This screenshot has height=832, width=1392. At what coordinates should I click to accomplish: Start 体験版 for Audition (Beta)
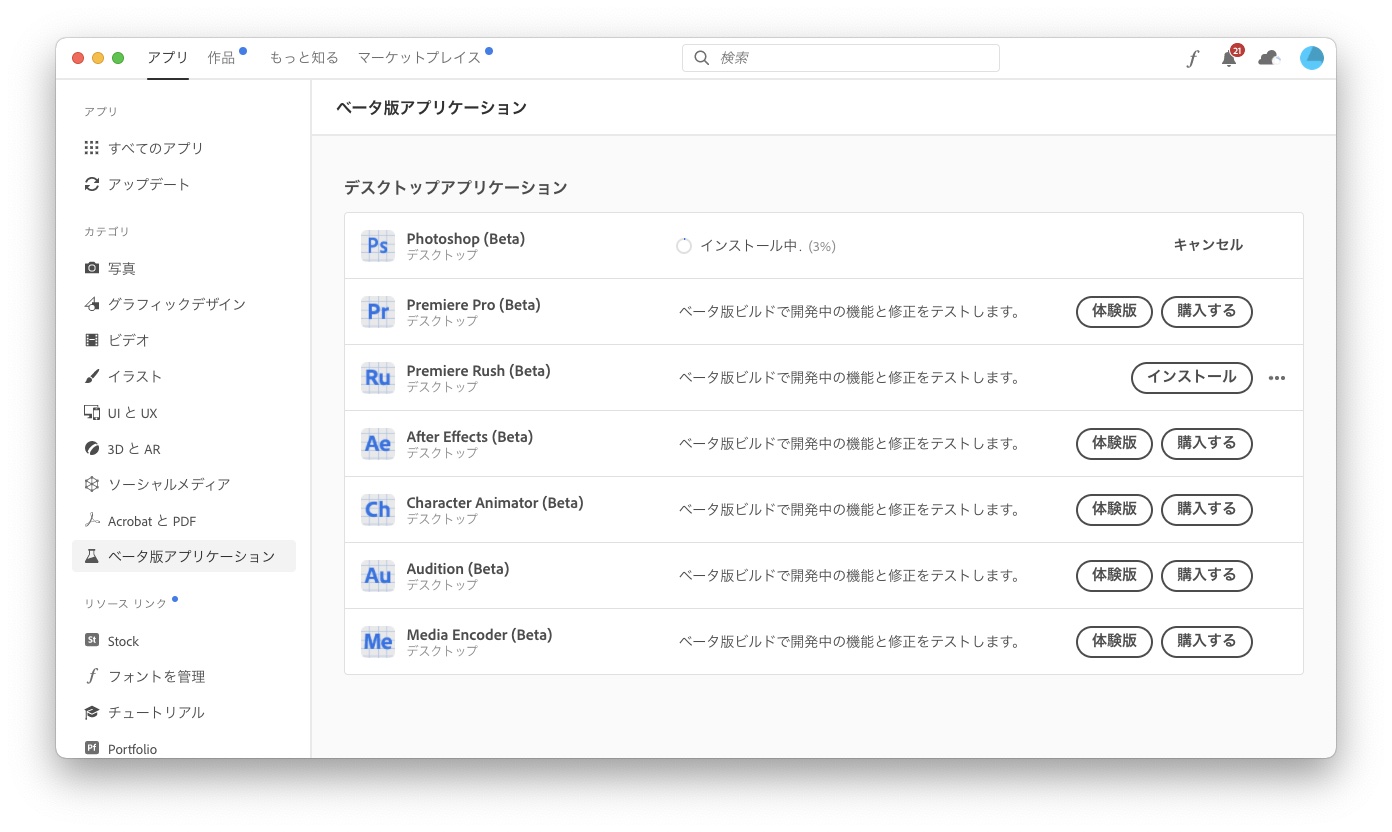[1114, 575]
